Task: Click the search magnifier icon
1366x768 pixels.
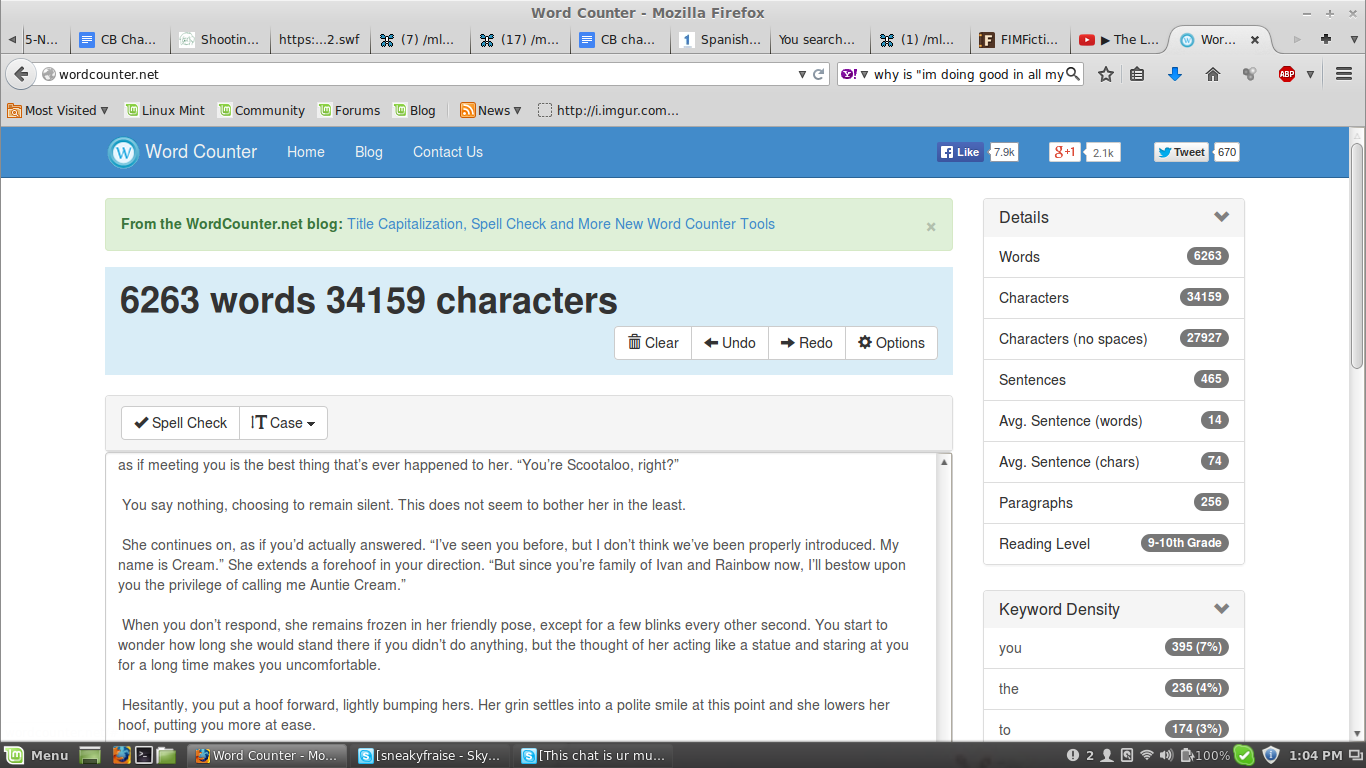Action: tap(1073, 74)
